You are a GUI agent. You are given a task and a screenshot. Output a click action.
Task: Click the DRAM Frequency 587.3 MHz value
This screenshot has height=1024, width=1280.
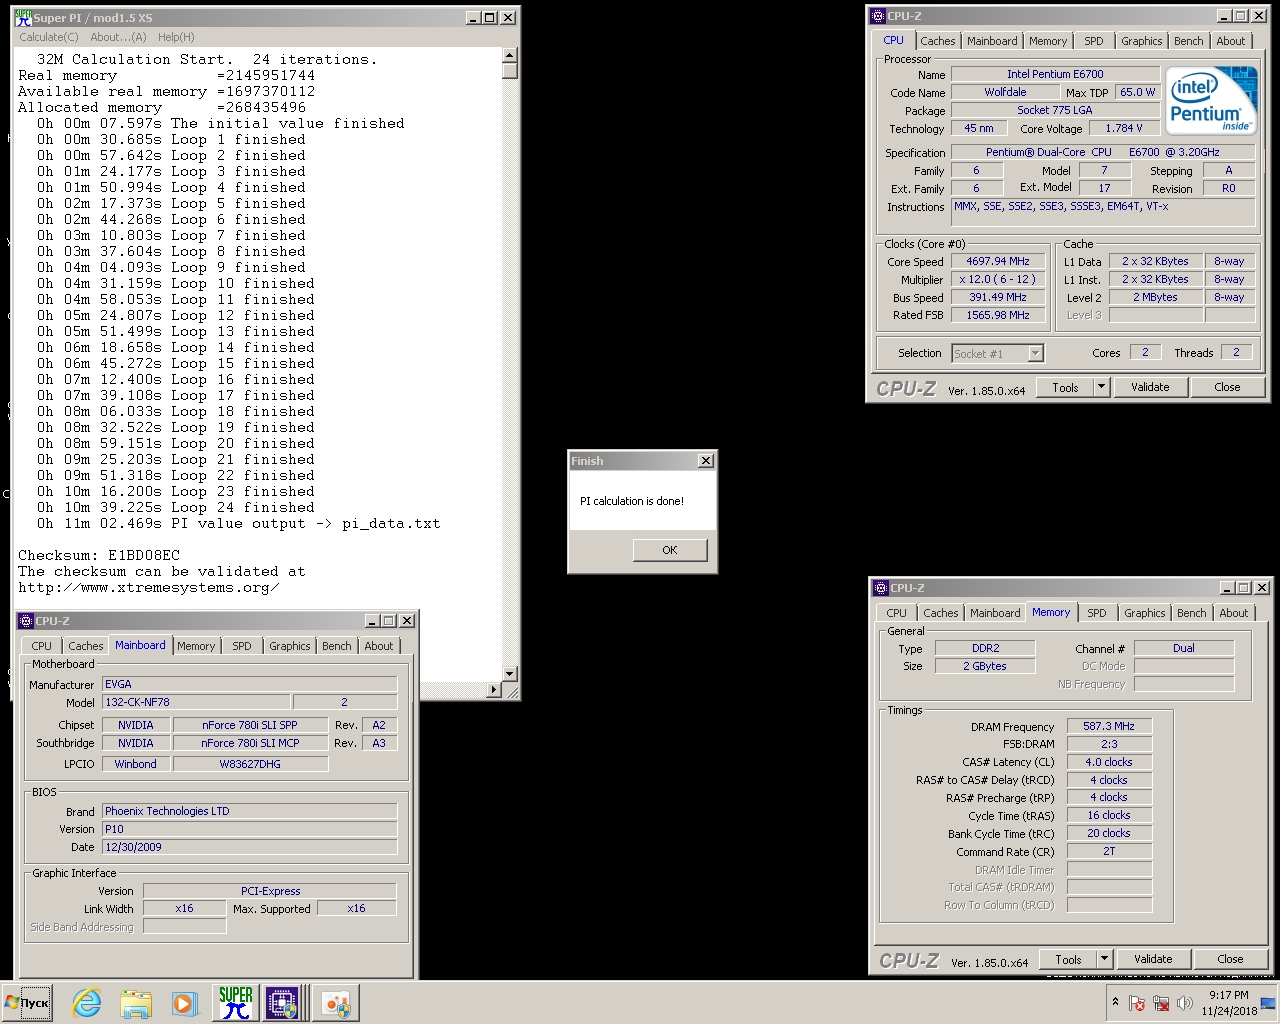(1109, 726)
